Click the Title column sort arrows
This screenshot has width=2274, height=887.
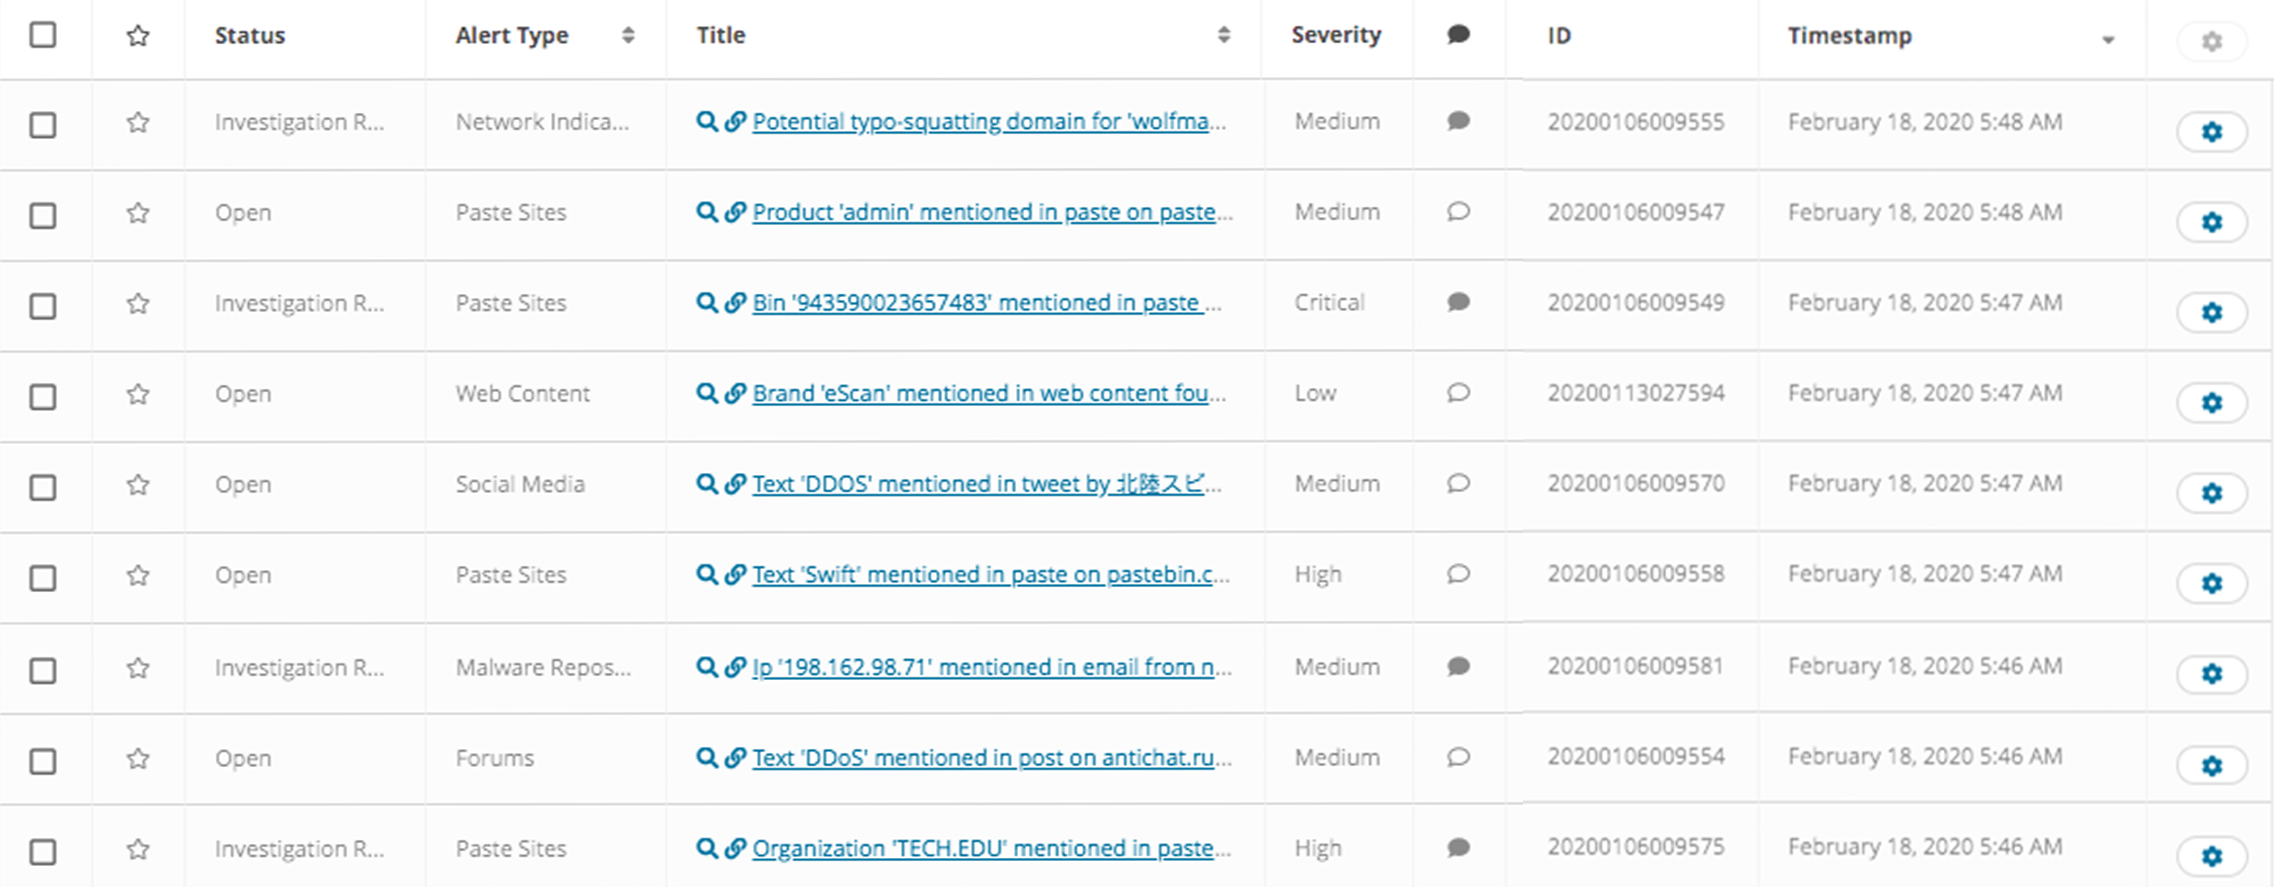1223,36
